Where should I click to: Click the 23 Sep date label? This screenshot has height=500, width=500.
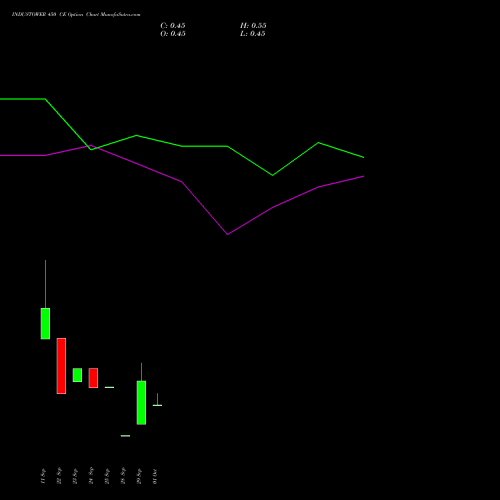pos(75,476)
